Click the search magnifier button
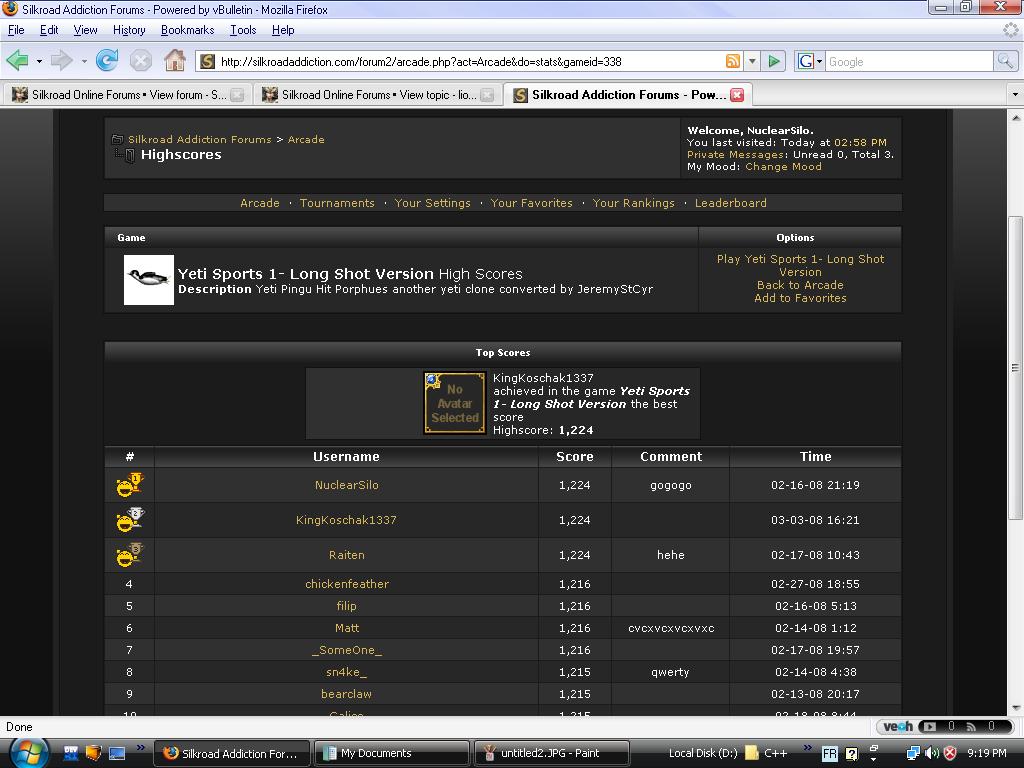Viewport: 1024px width, 768px height. [x=1006, y=61]
